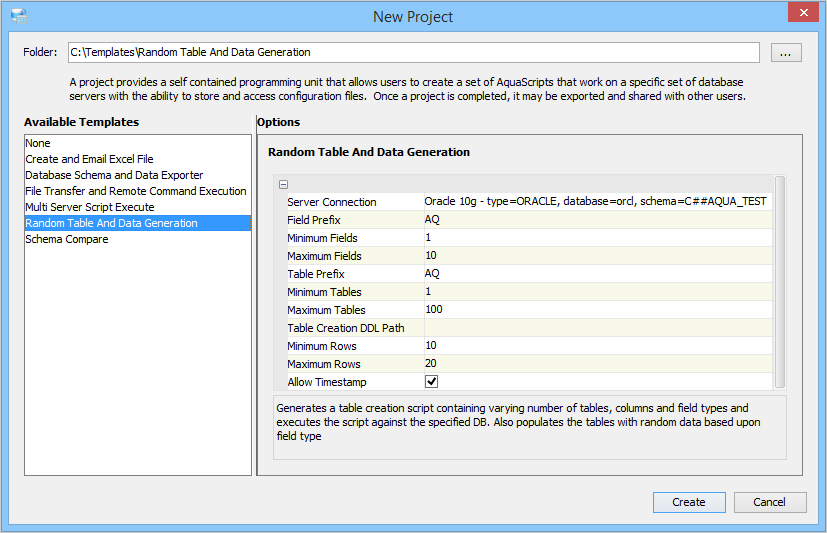The width and height of the screenshot is (827, 533).
Task: Click the app icon in title bar
Action: coord(18,16)
